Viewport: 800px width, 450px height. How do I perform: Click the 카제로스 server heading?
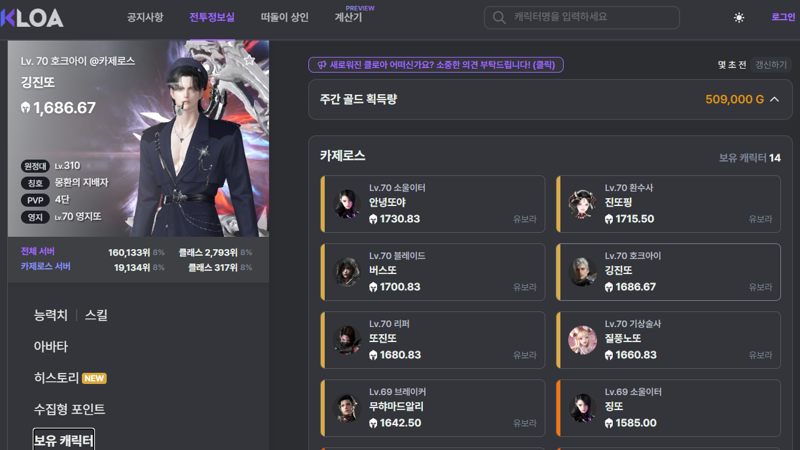[342, 156]
